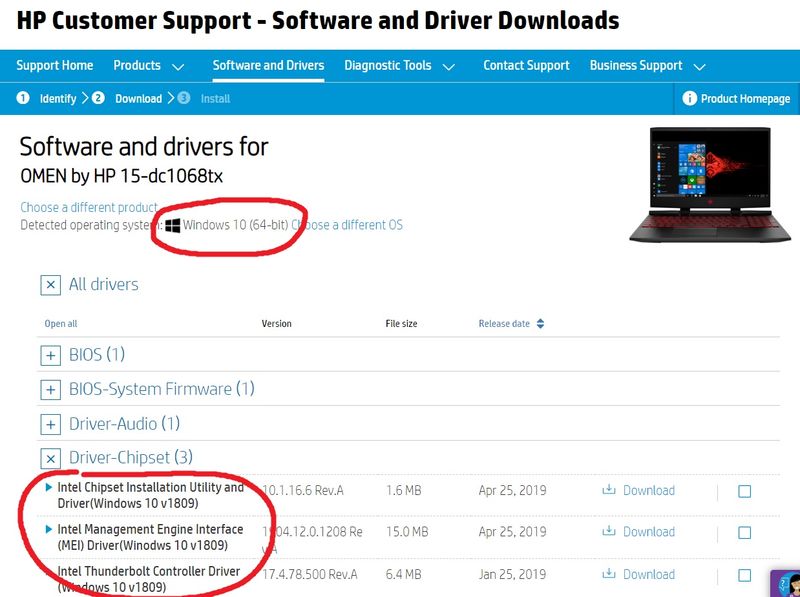
Task: Click the Release date sort arrows icon
Action: (x=541, y=324)
